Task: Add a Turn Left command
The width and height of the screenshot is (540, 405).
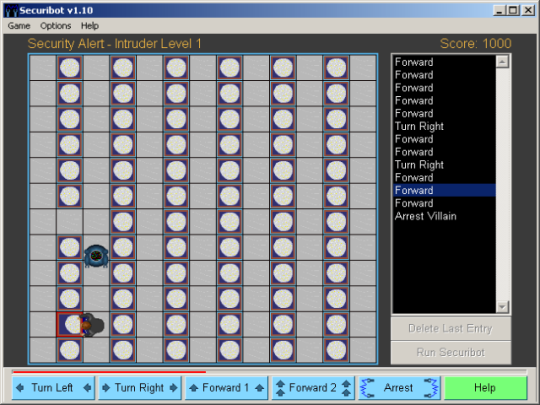Action: 53,388
